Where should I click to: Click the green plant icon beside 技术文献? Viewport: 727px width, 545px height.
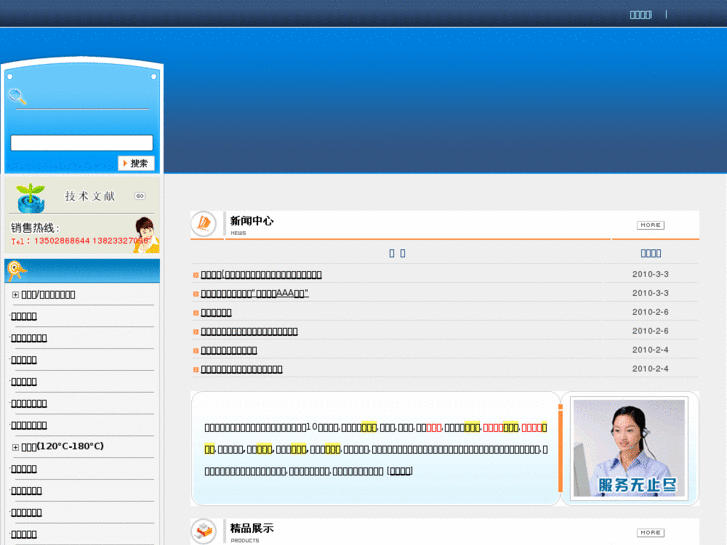(x=31, y=198)
